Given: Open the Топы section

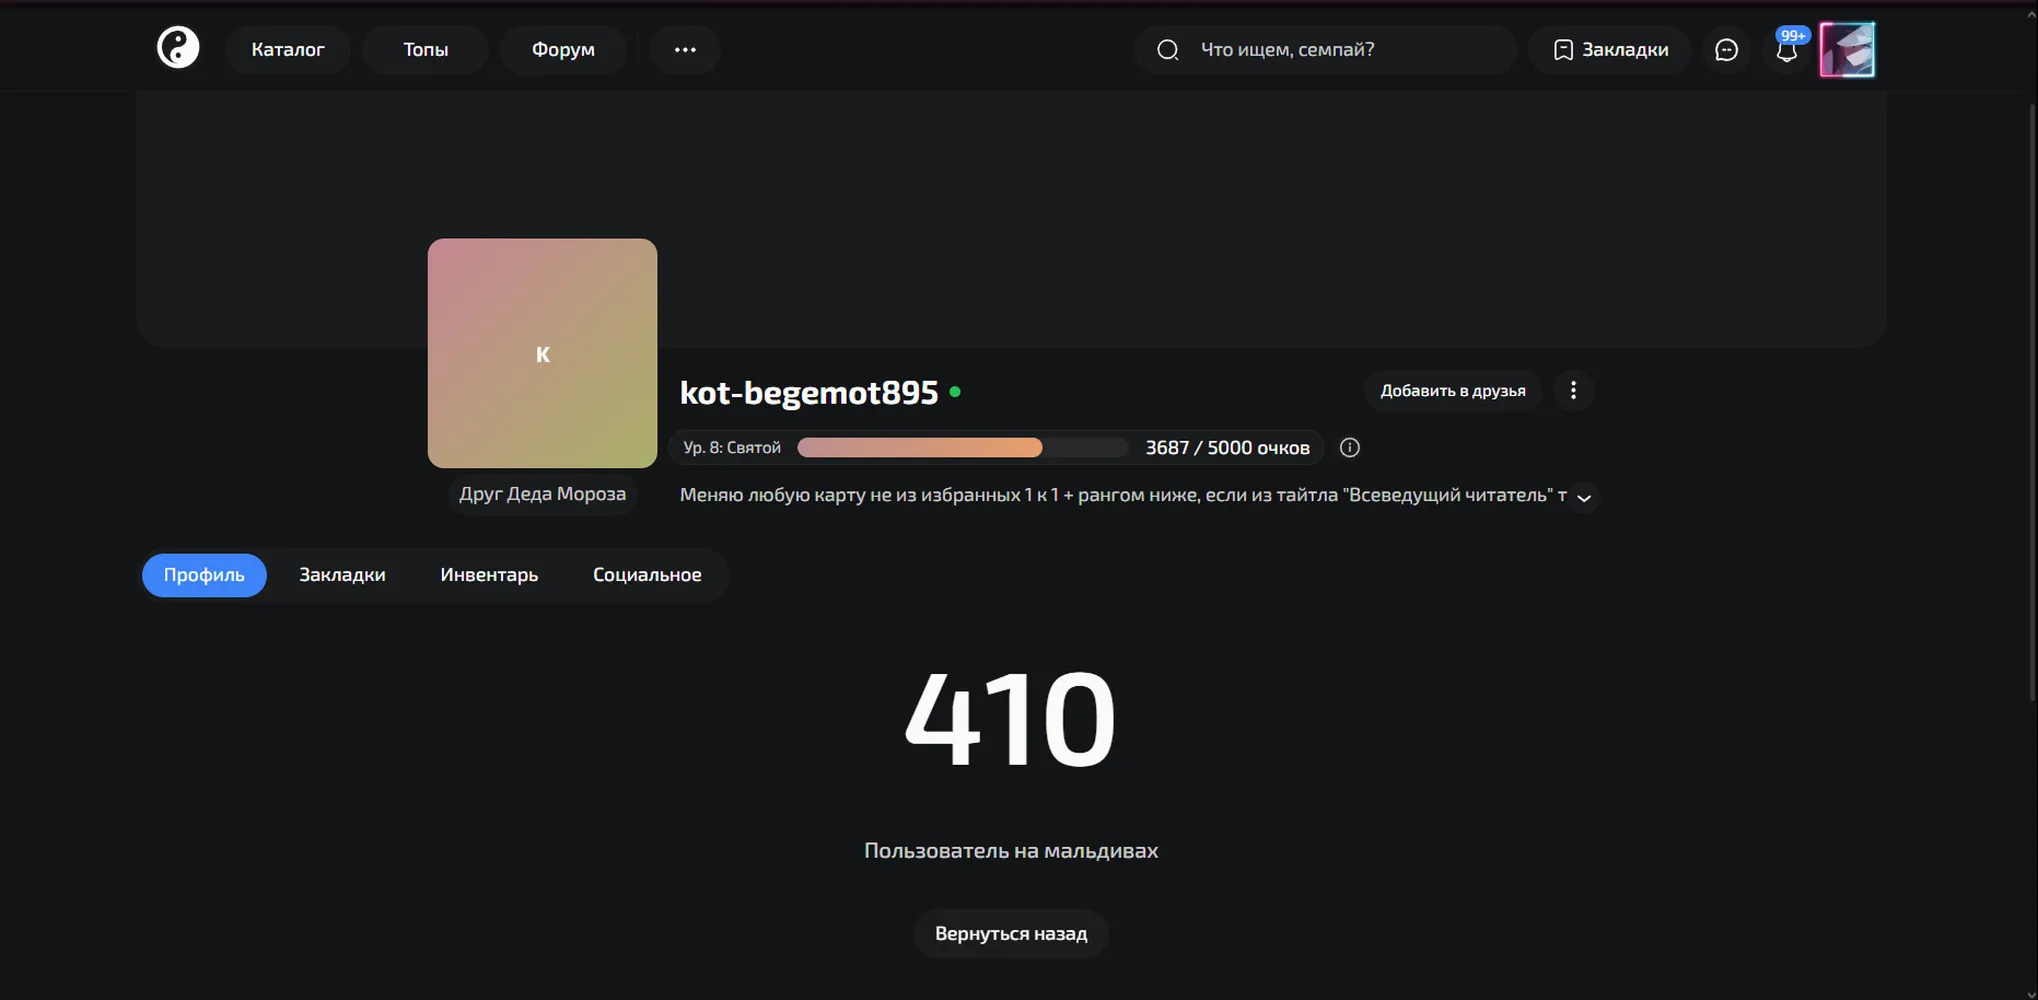Looking at the screenshot, I should click(425, 50).
